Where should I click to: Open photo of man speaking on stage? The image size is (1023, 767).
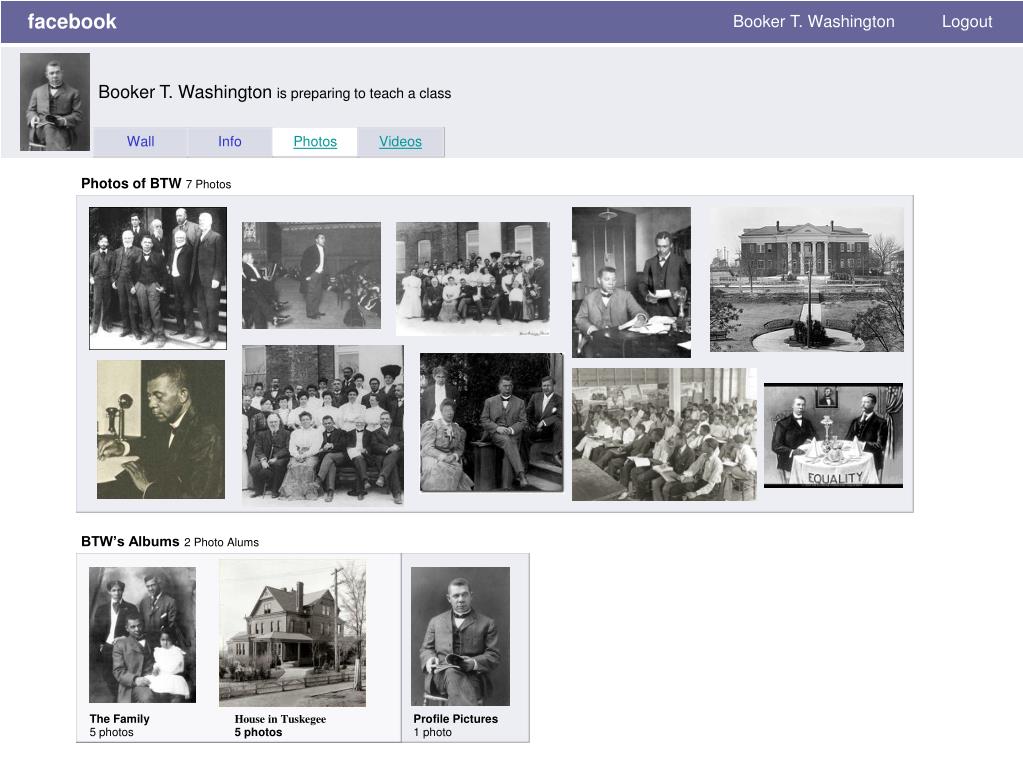pyautogui.click(x=311, y=275)
